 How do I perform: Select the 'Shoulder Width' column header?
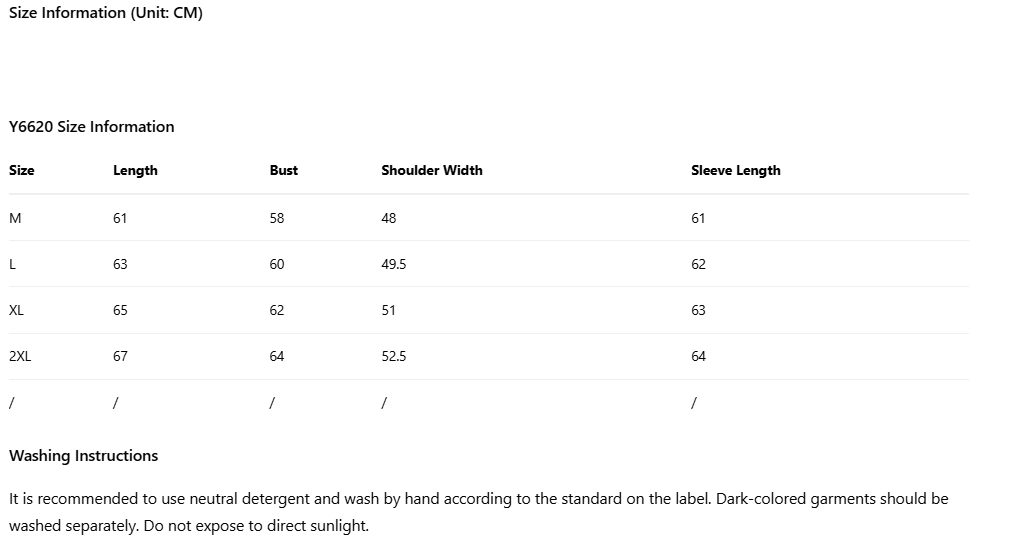(432, 171)
